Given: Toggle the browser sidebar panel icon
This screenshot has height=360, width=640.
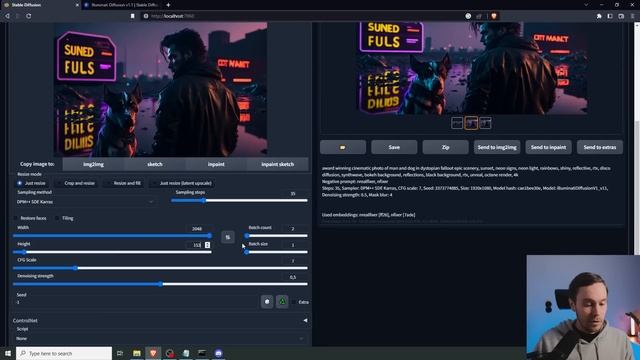Looking at the screenshot, I should pyautogui.click(x=610, y=16).
